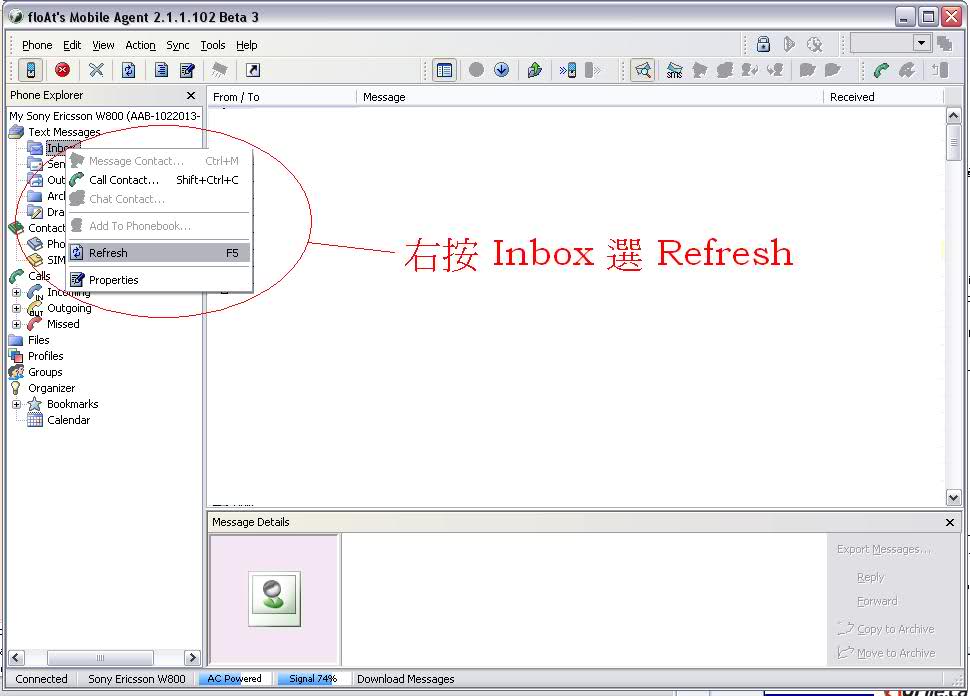This screenshot has height=696, width=970.
Task: Select Calendar in the tree
Action: (69, 421)
